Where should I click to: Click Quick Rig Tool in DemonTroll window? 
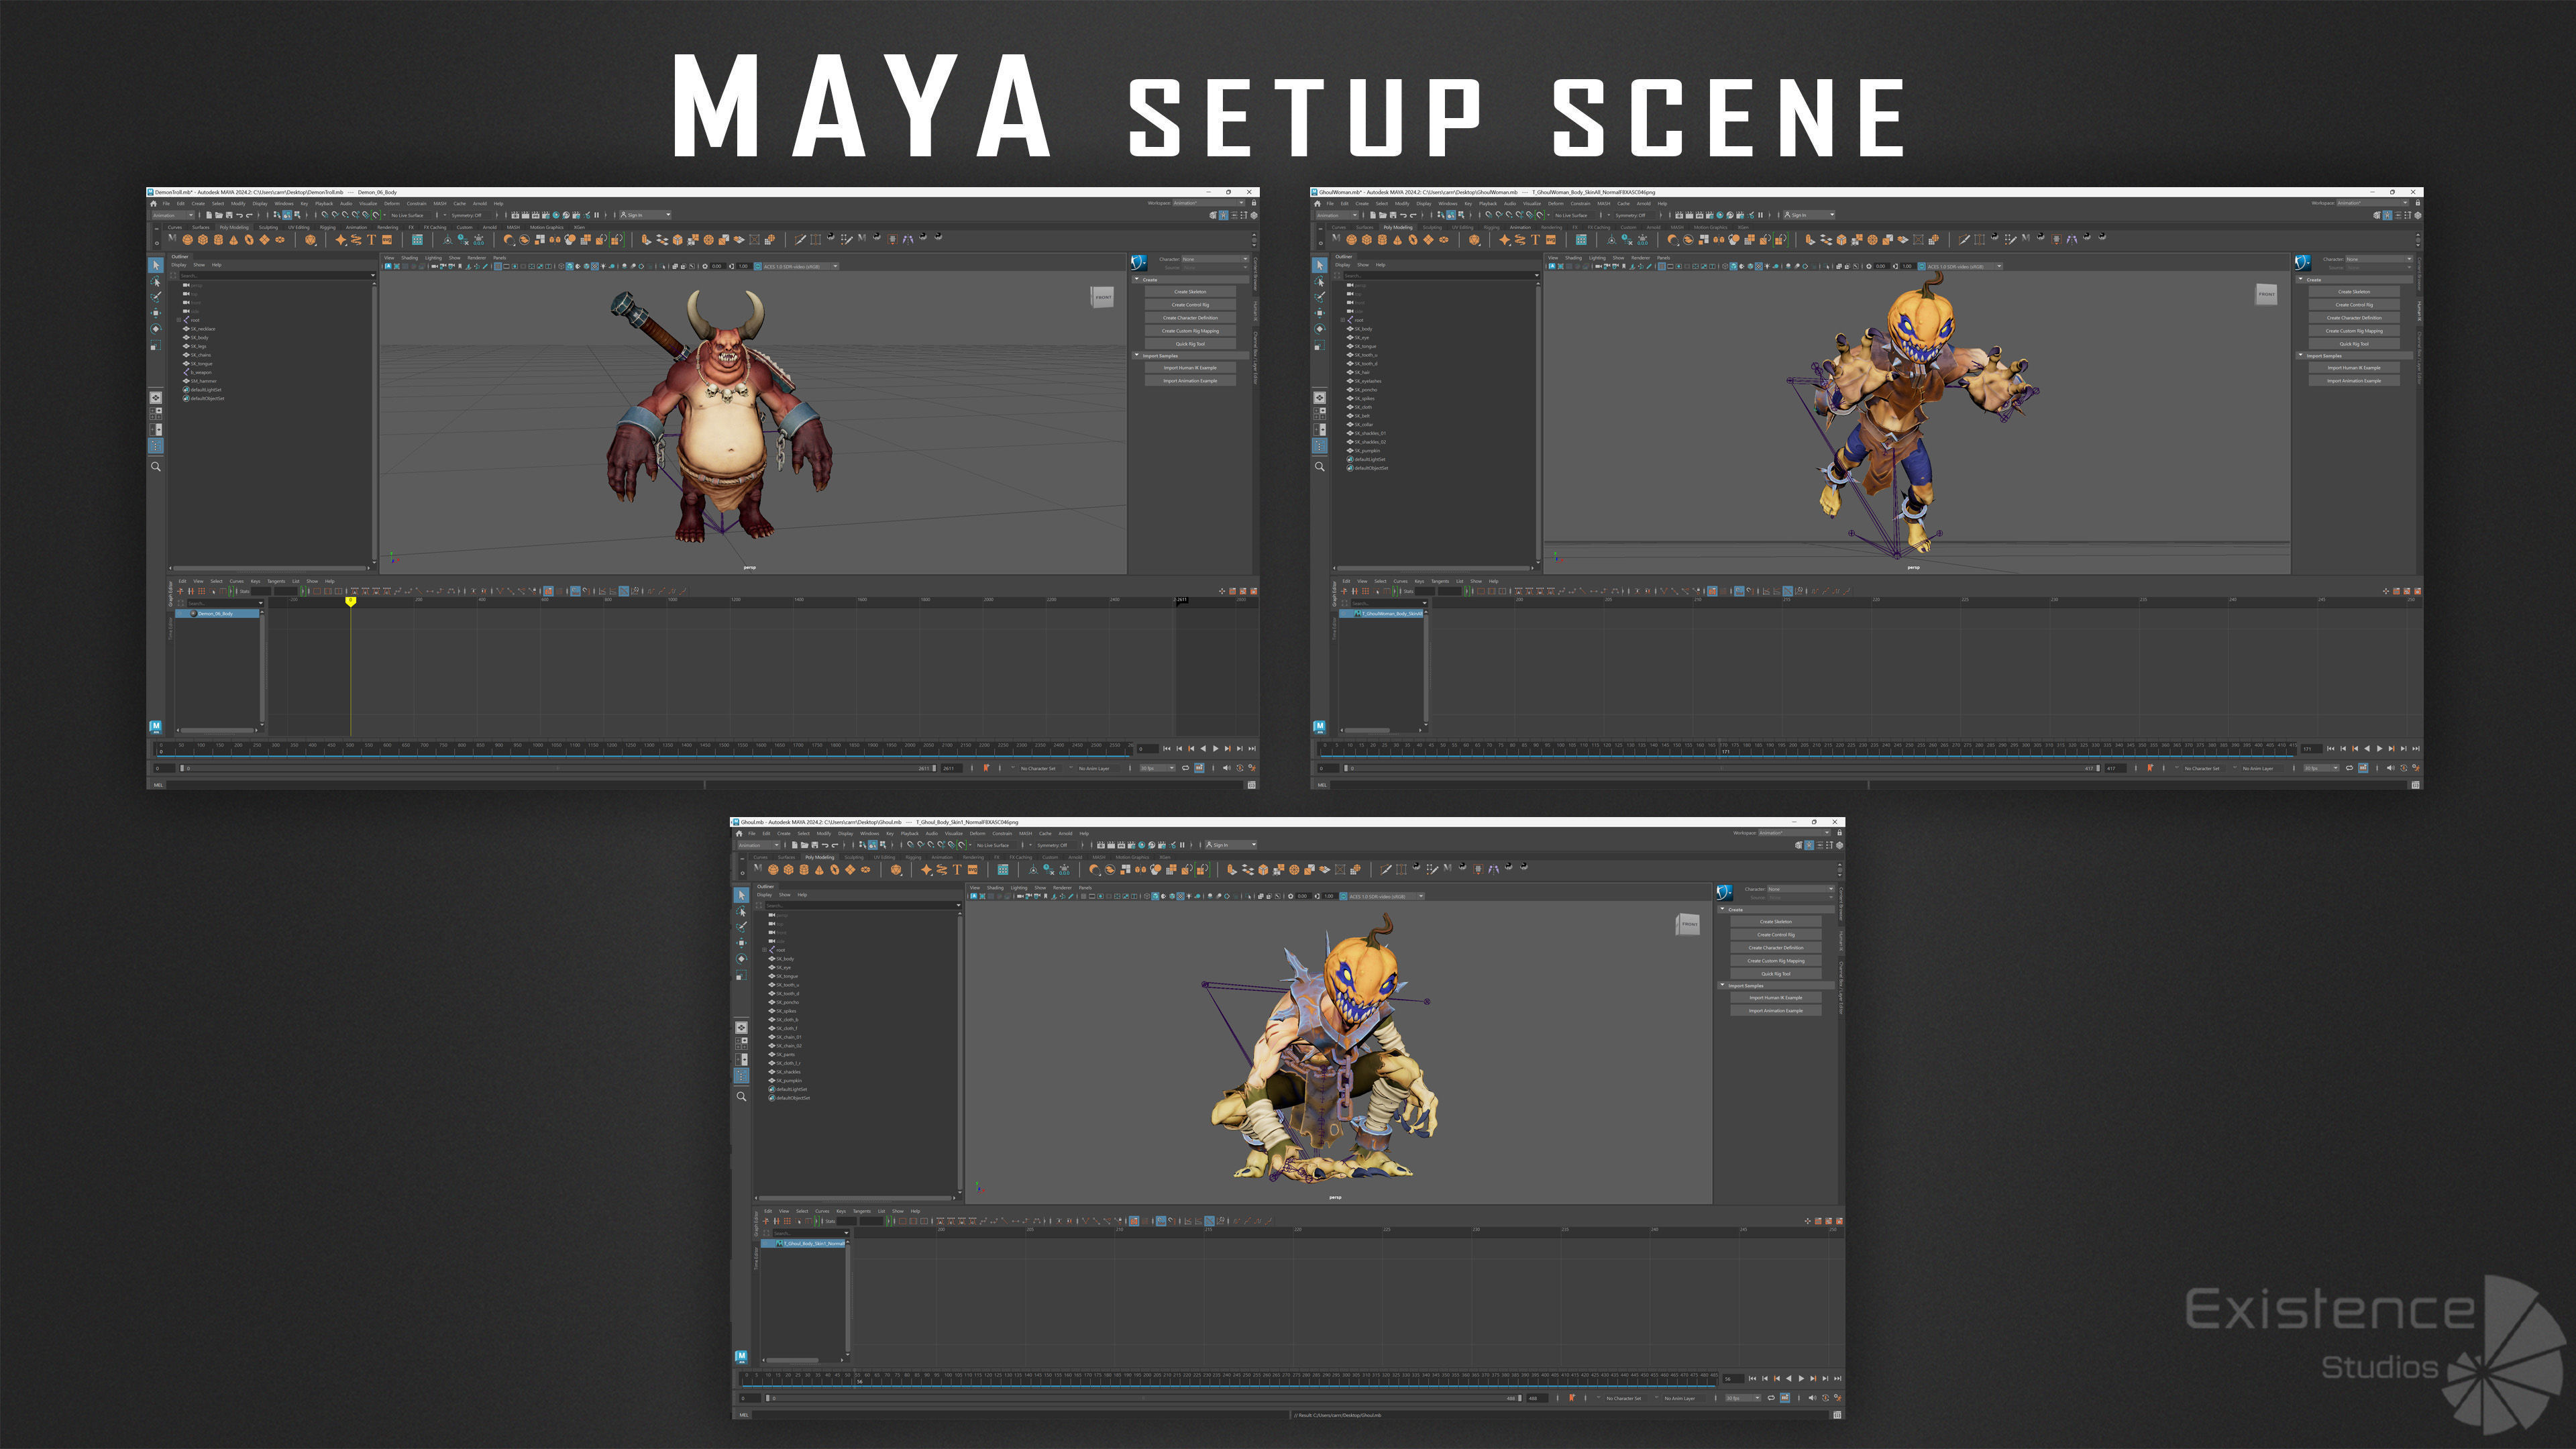[x=1190, y=344]
